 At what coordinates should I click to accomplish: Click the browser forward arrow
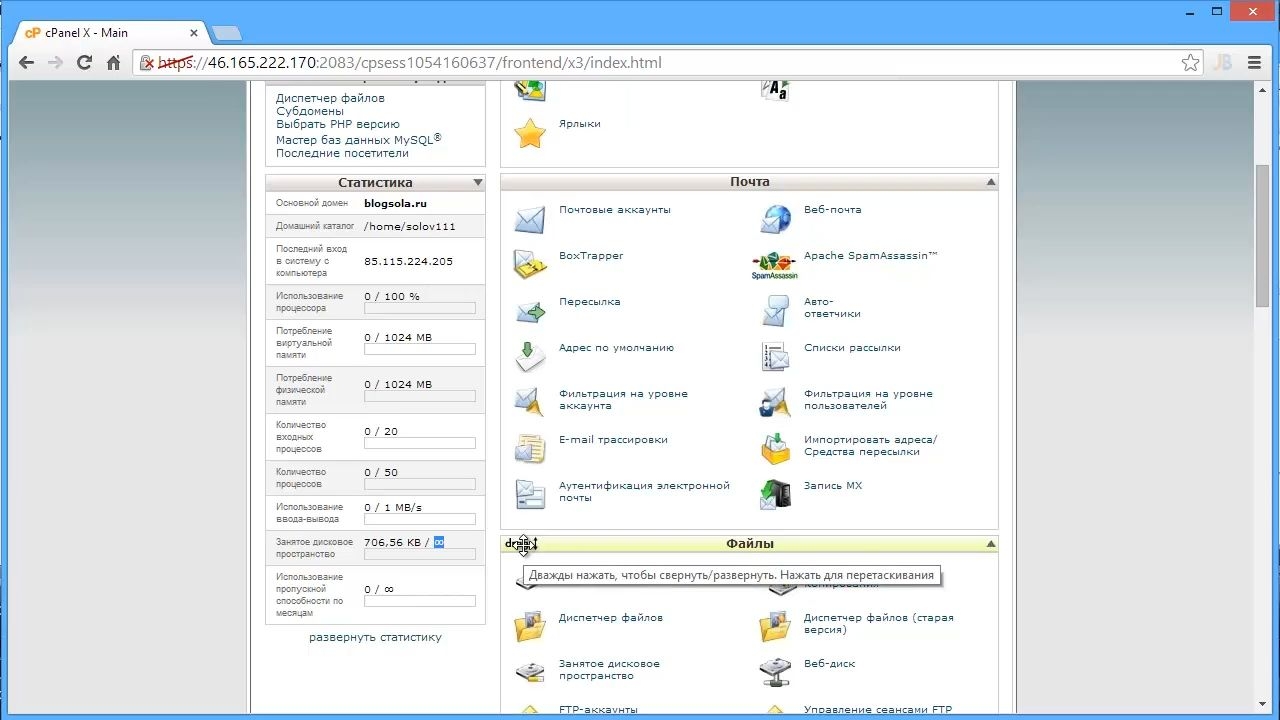(x=55, y=63)
